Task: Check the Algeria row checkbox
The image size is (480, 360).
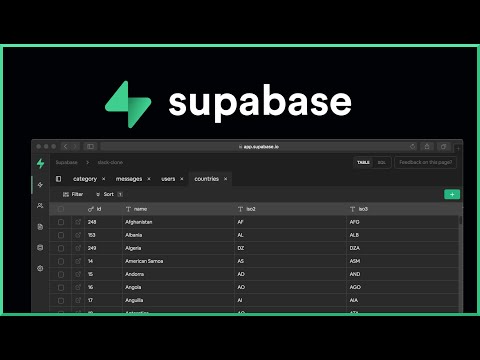Action: click(x=61, y=248)
